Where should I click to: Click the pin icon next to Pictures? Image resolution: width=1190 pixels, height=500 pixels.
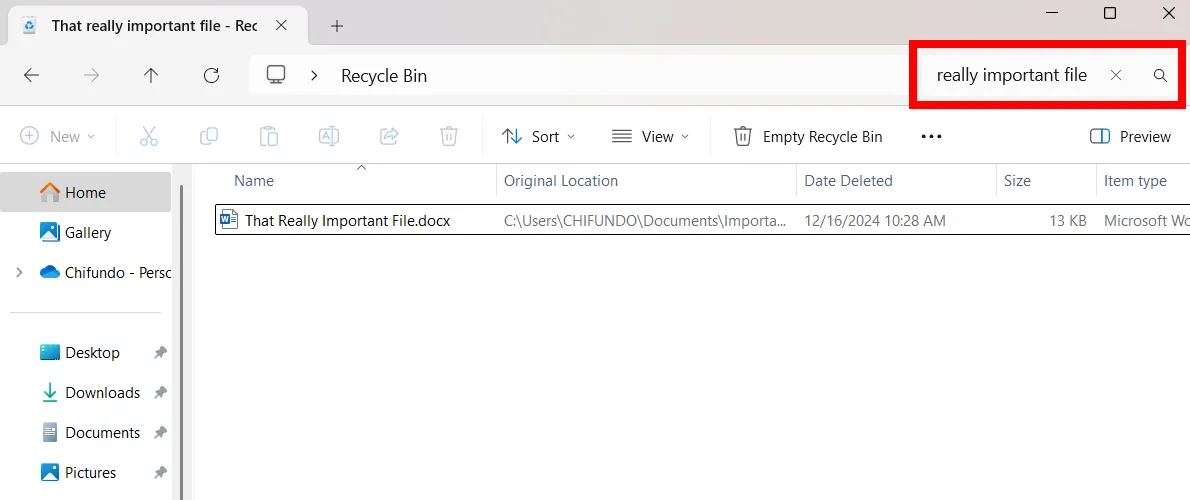(x=160, y=473)
